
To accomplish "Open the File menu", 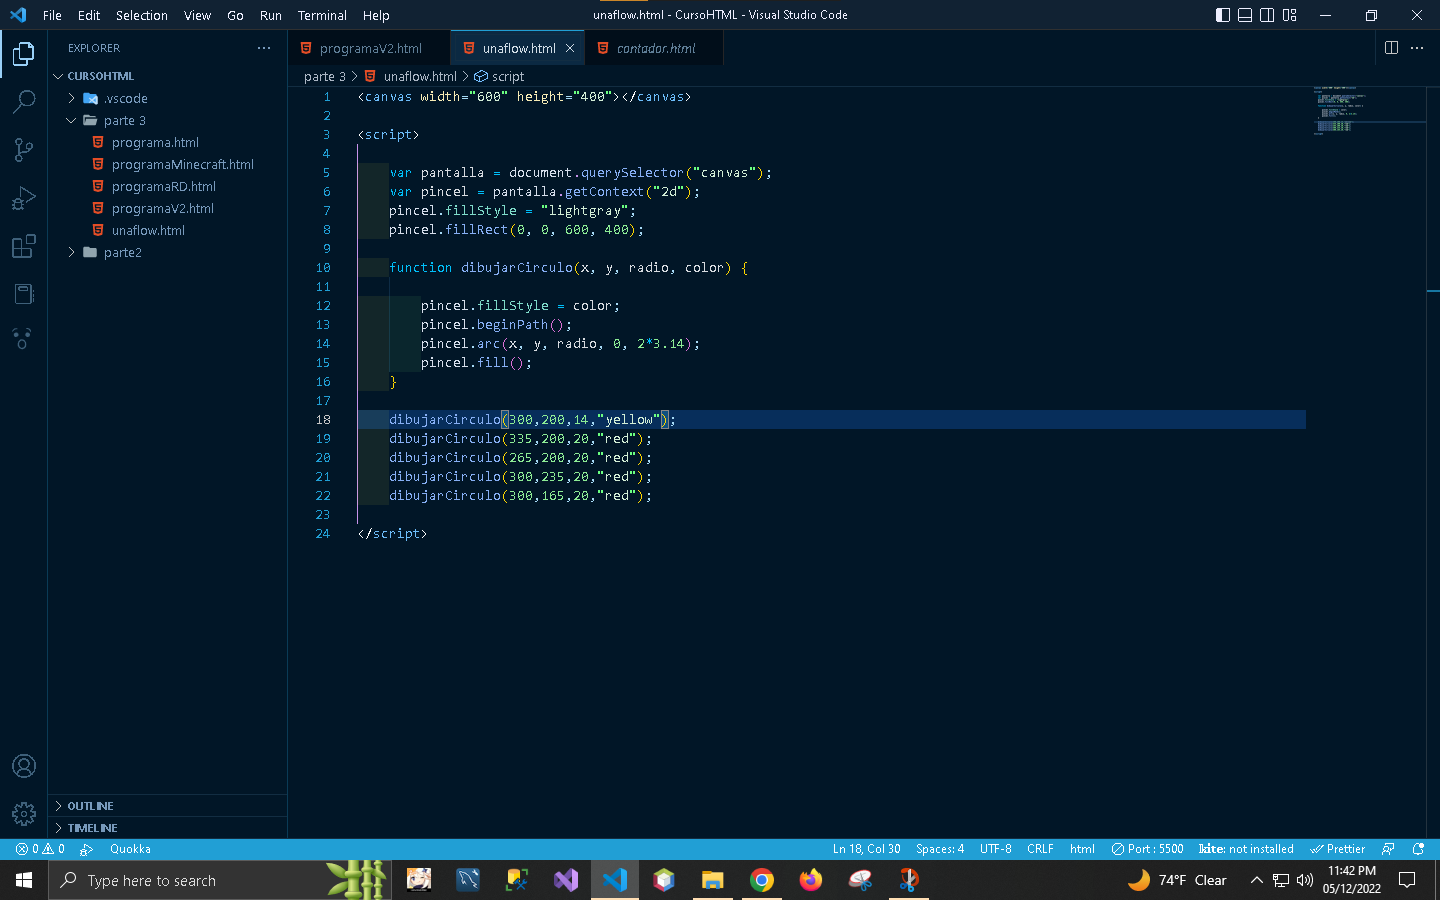I will (x=52, y=15).
